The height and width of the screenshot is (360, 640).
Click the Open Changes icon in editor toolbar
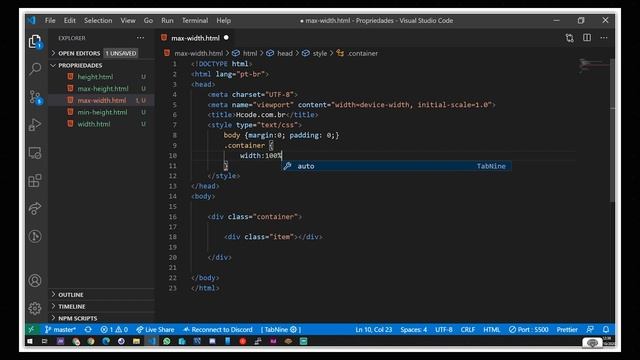click(x=569, y=38)
